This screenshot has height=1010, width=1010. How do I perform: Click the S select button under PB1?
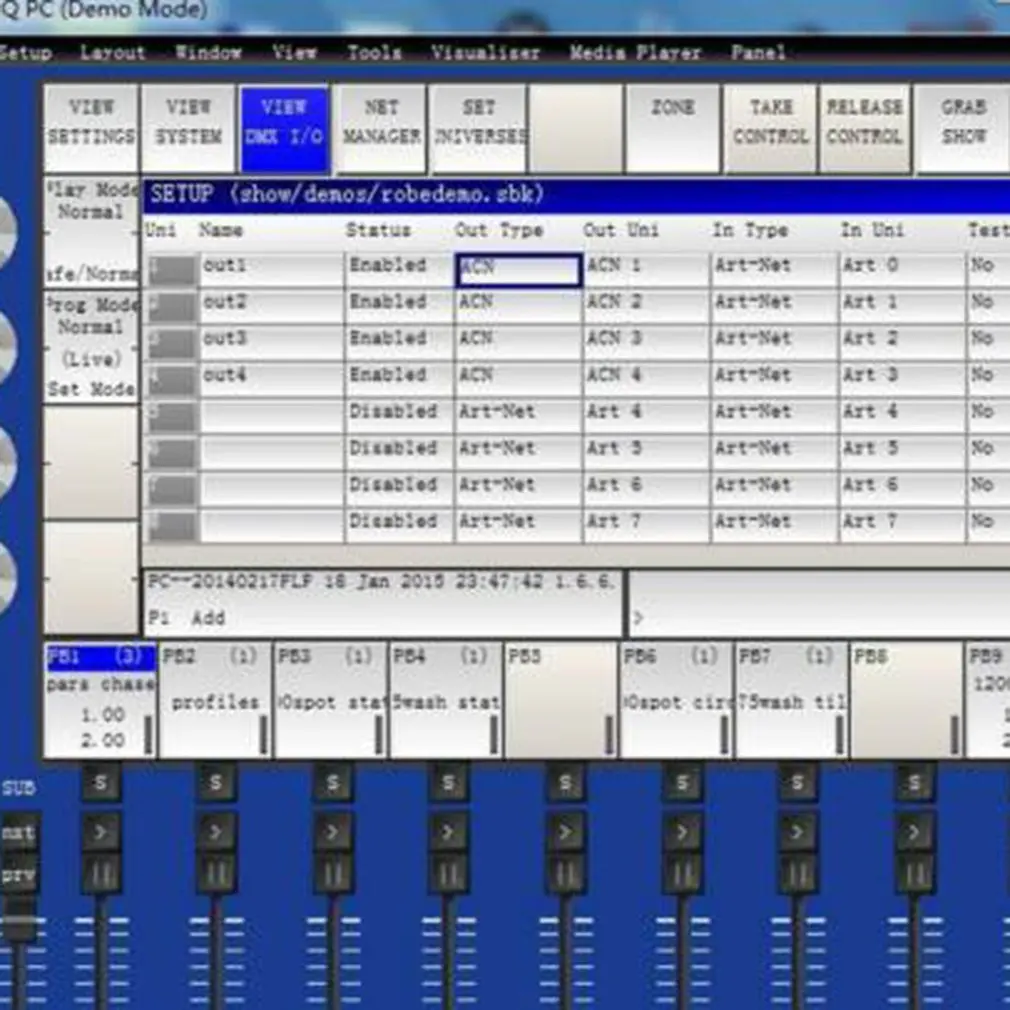[100, 782]
